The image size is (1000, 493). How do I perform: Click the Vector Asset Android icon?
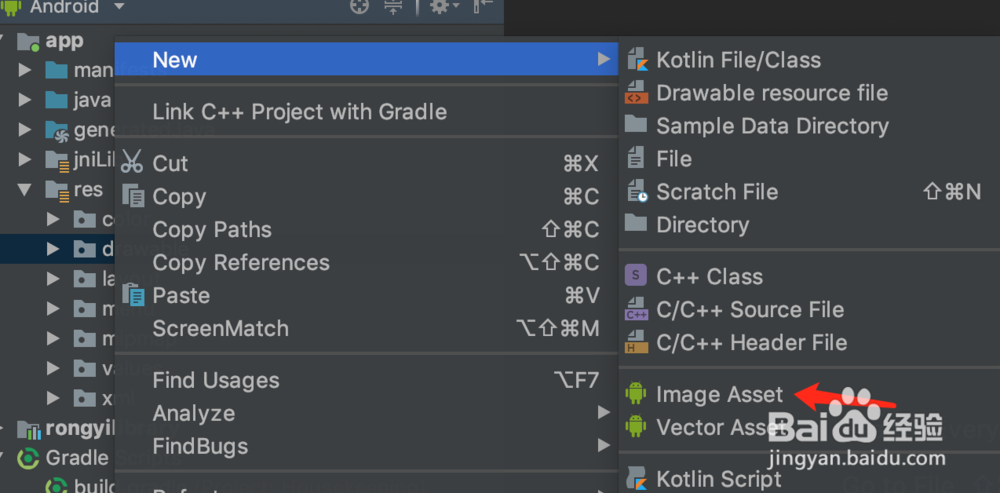coord(636,427)
